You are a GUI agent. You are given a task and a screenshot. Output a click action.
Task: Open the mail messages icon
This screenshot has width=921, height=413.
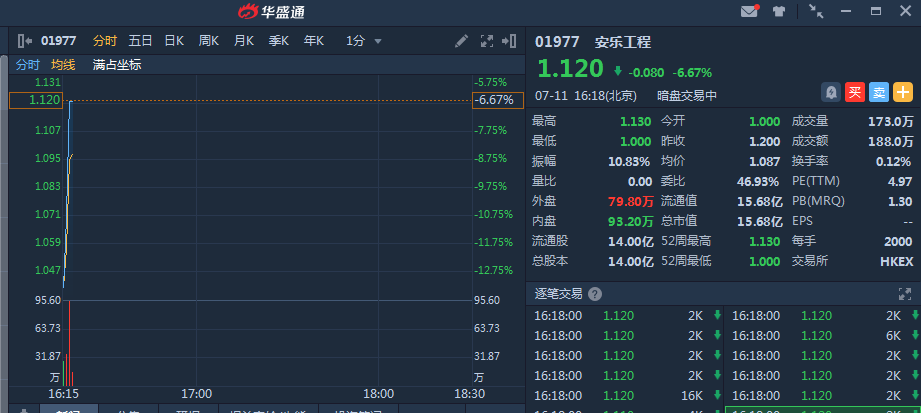click(x=749, y=12)
